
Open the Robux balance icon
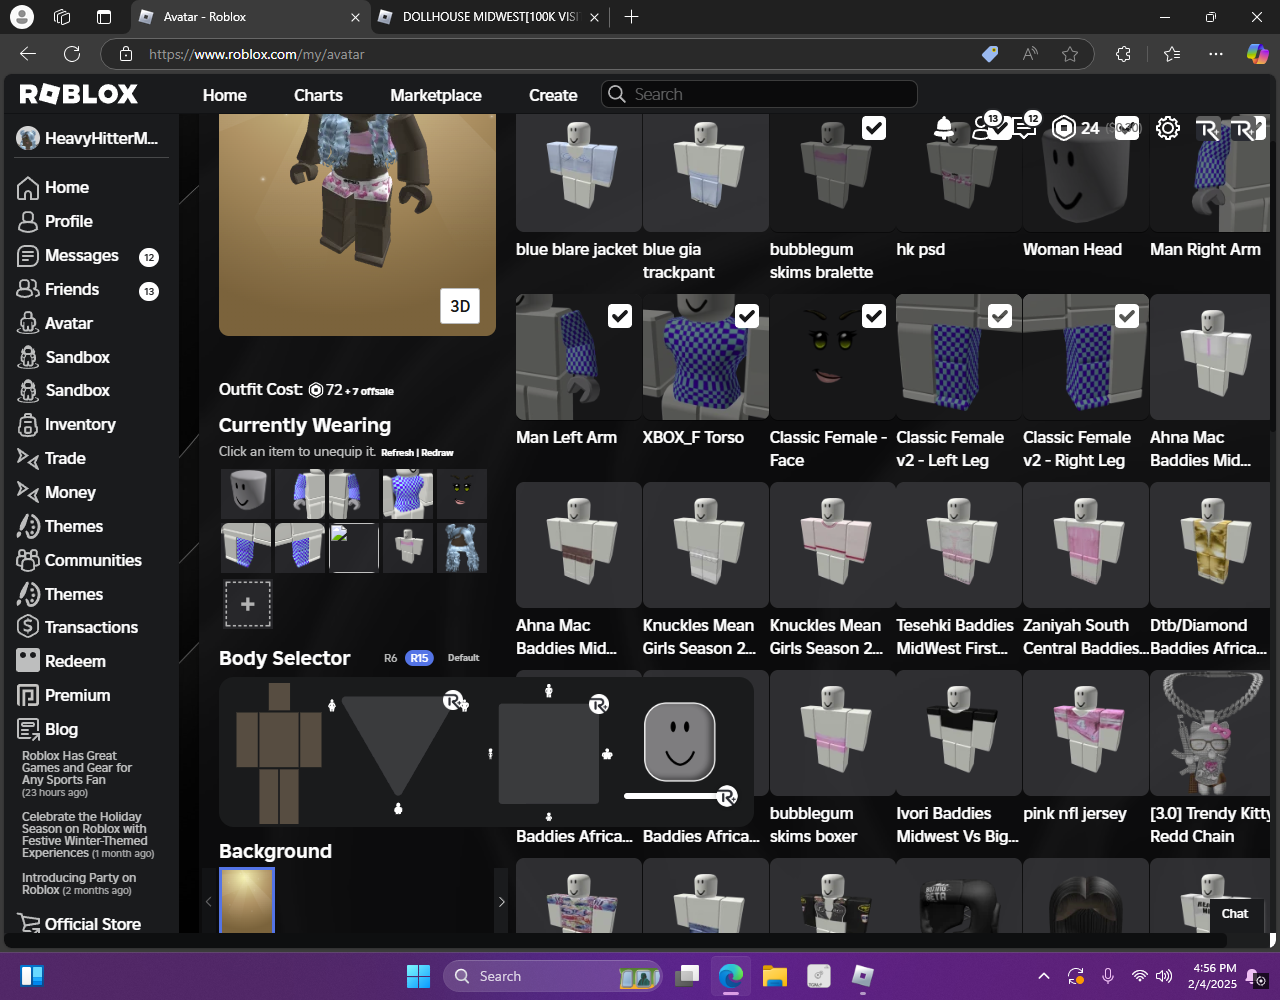coord(1064,128)
